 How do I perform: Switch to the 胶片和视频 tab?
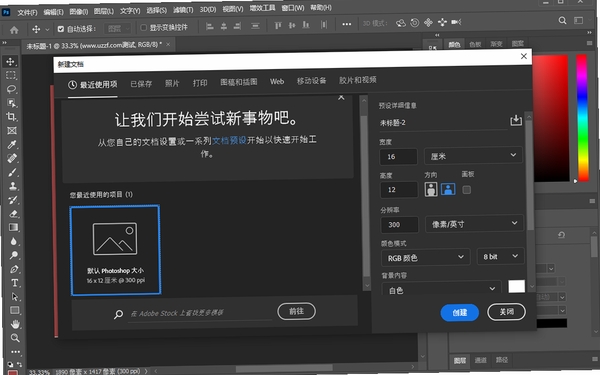(357, 80)
